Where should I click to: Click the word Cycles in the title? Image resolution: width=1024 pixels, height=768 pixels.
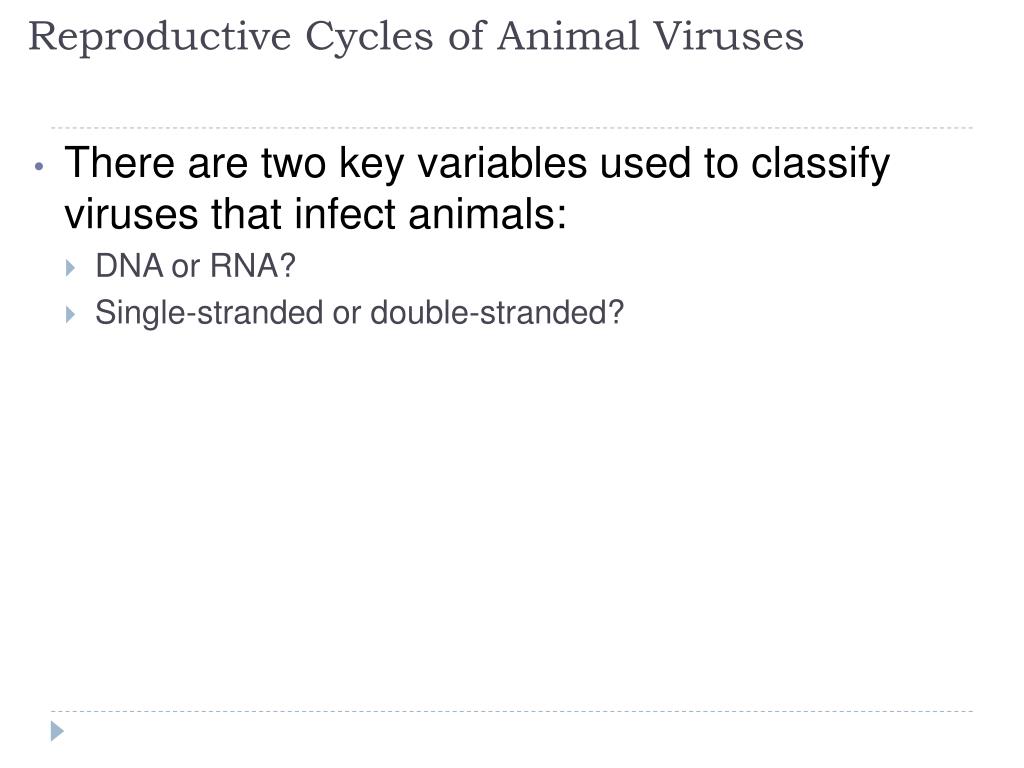tap(369, 38)
